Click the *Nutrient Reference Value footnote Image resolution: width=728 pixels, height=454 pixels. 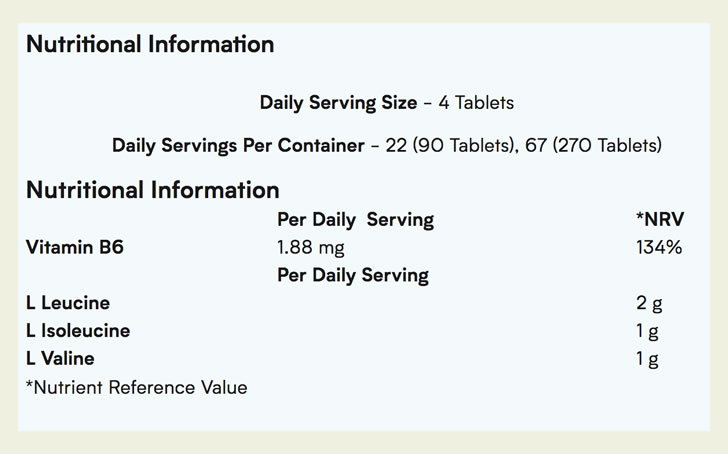point(137,387)
